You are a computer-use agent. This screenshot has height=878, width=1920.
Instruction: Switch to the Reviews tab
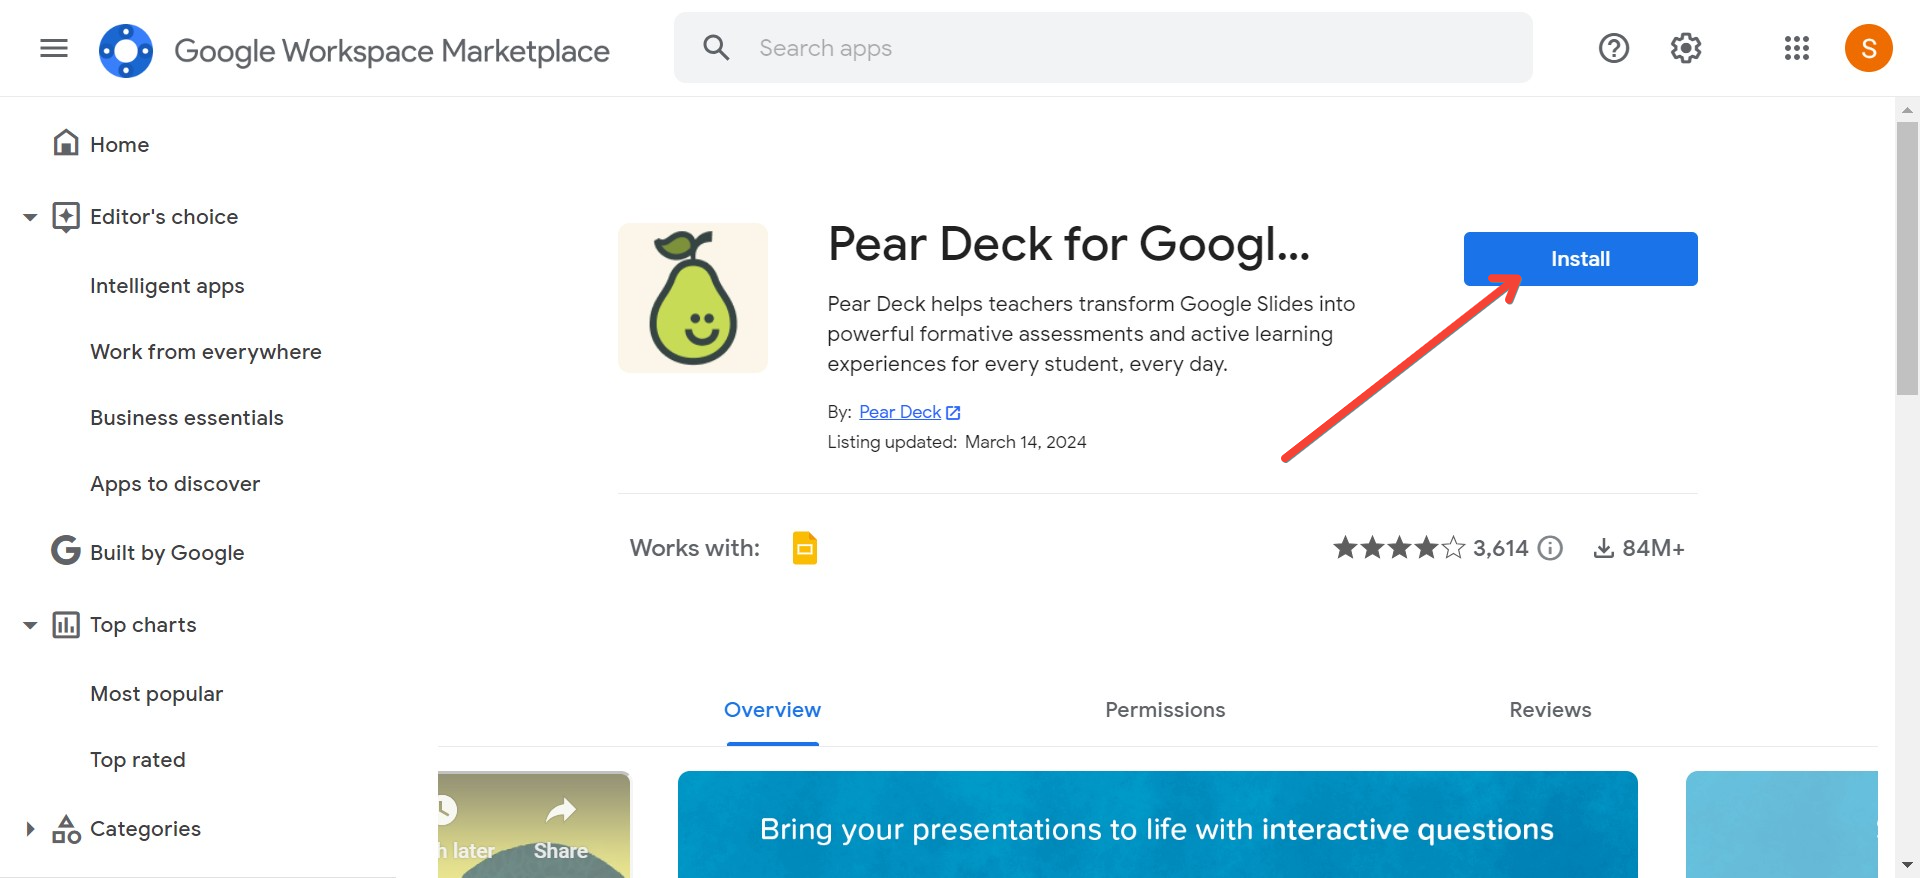tap(1550, 710)
